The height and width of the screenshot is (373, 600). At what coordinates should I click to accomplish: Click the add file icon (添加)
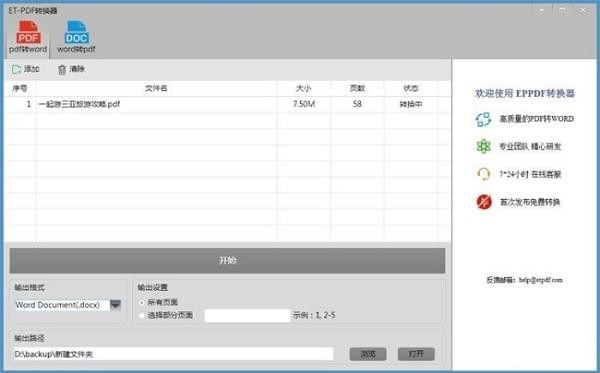16,70
